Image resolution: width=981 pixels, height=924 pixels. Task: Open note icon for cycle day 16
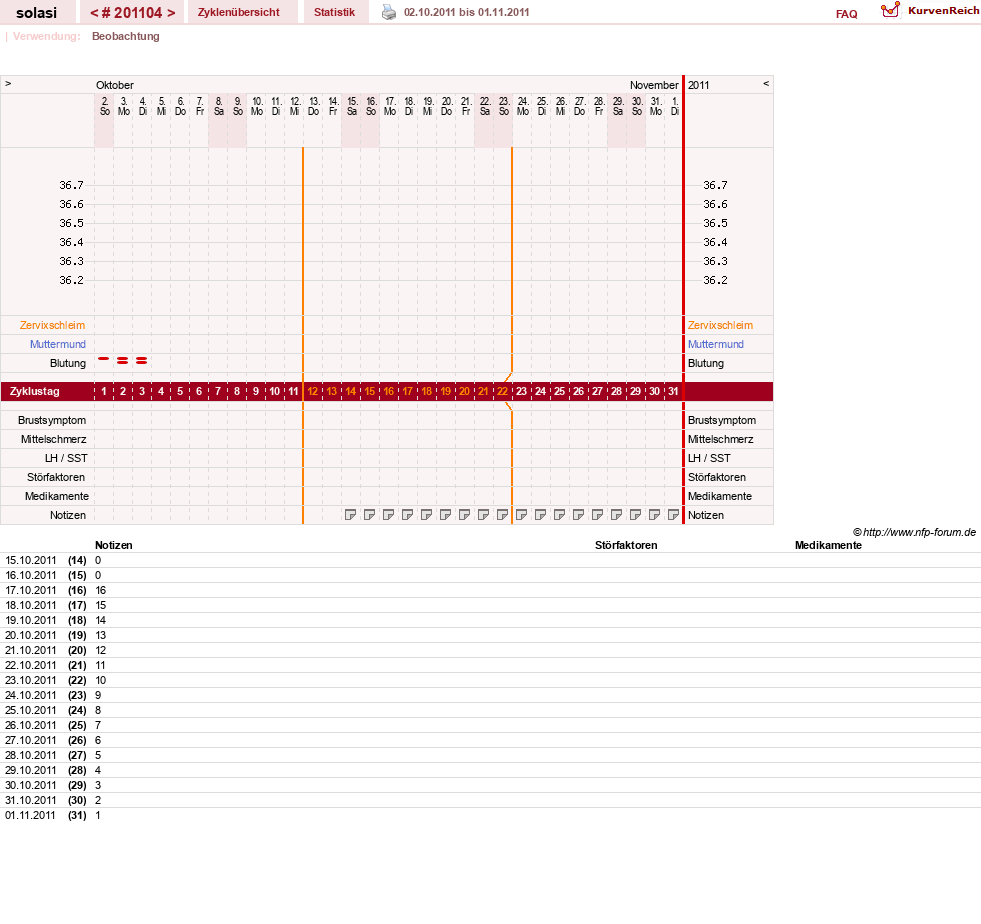[x=389, y=515]
